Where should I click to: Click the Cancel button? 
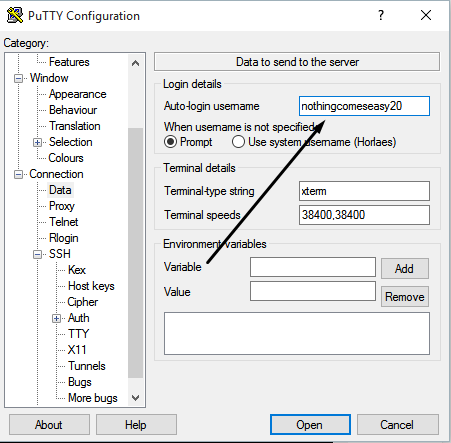pyautogui.click(x=398, y=425)
